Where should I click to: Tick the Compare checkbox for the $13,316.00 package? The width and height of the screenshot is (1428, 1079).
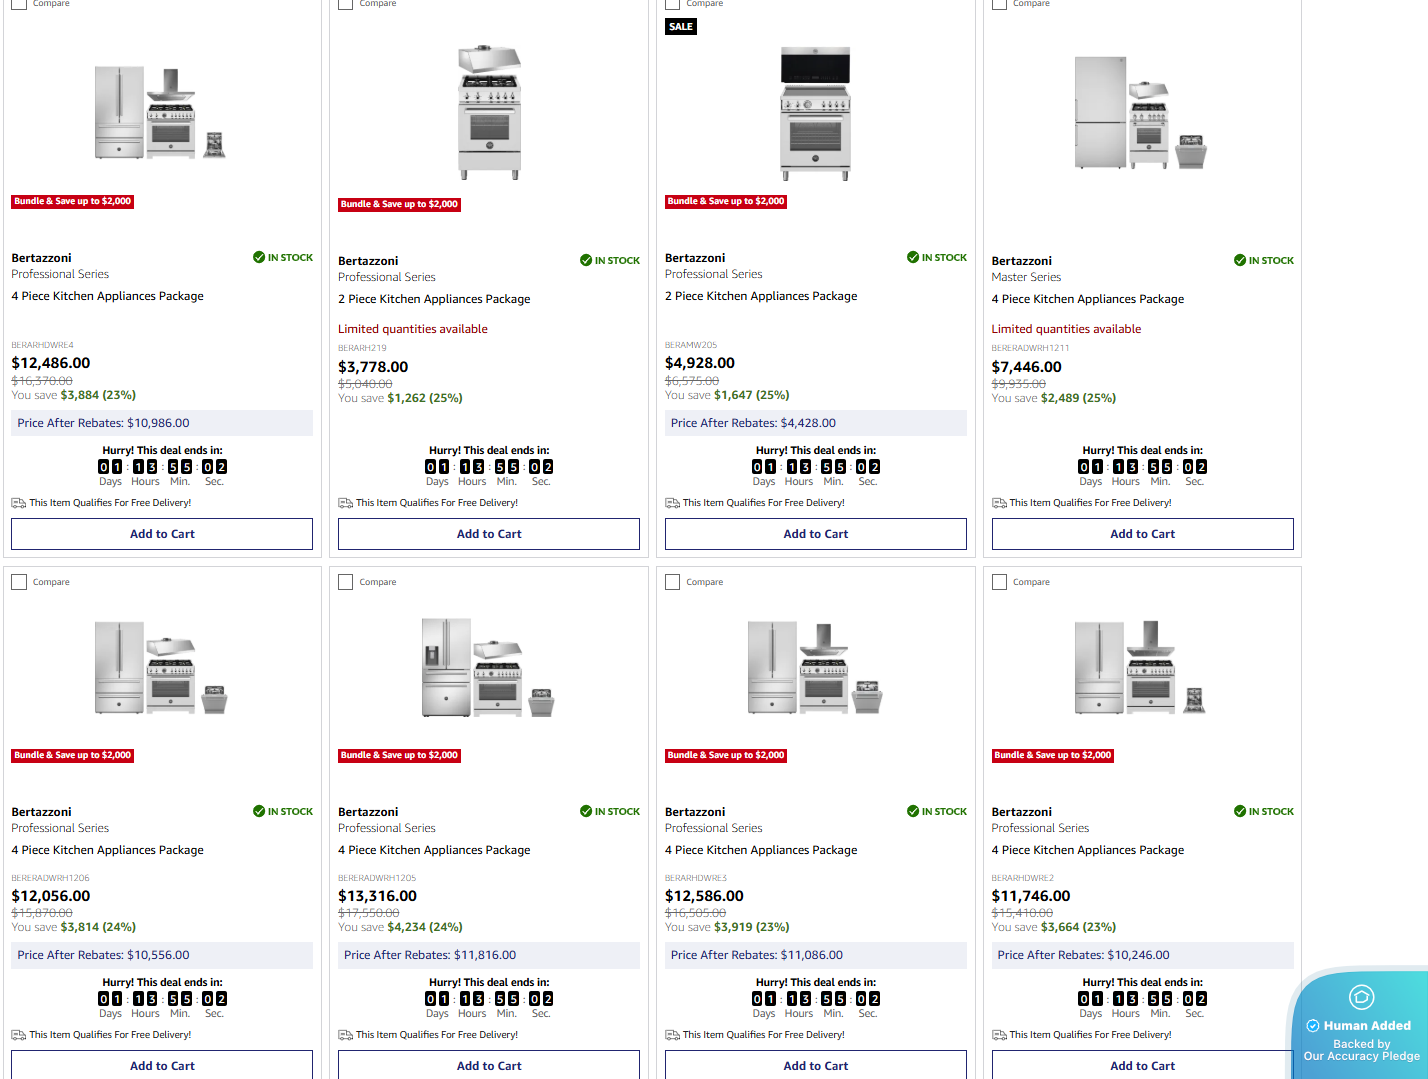(346, 582)
